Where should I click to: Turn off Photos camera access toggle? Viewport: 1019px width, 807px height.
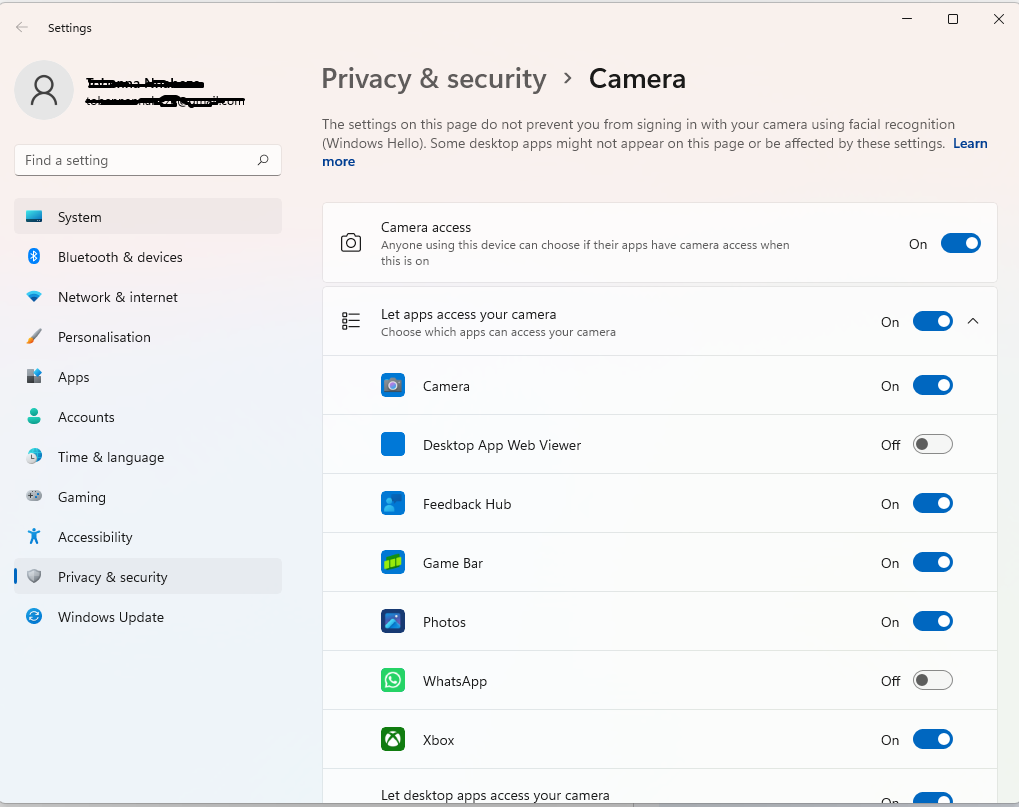point(932,622)
